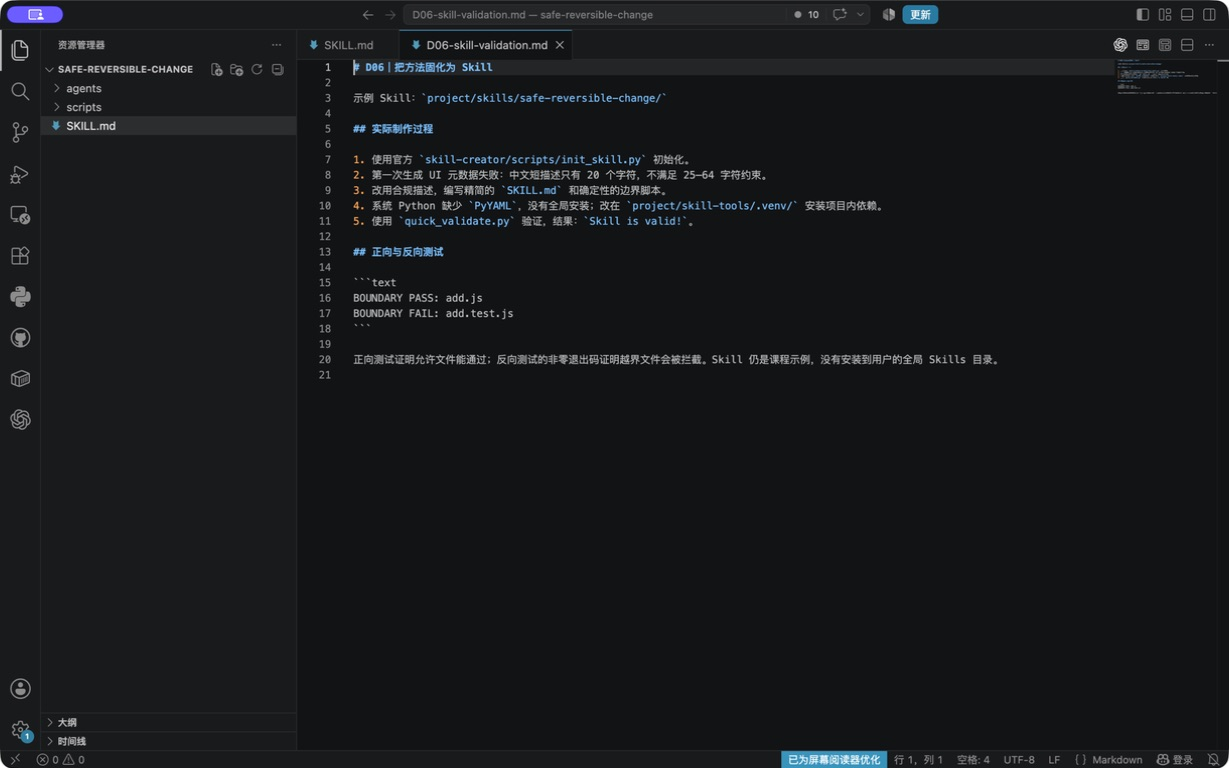Open the notifications bell in status bar
This screenshot has width=1229, height=768.
1213,760
